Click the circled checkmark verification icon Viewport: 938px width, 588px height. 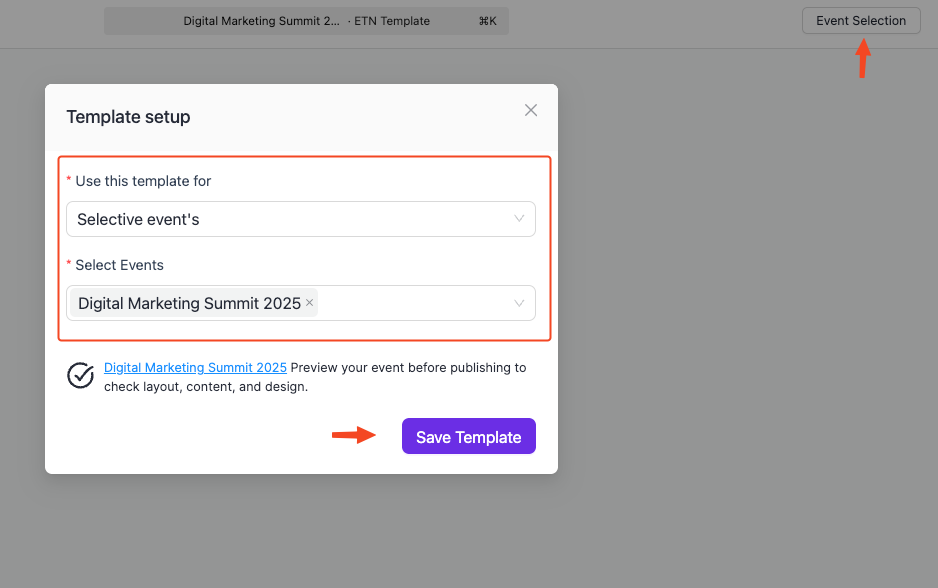coord(80,376)
